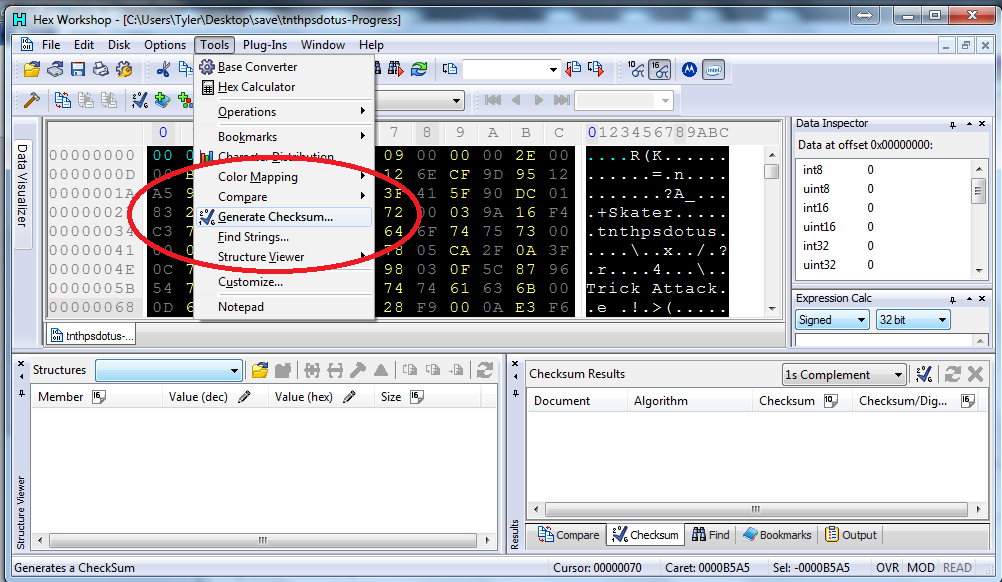
Task: Click the tnthpsdotus document tab
Action: (x=91, y=336)
